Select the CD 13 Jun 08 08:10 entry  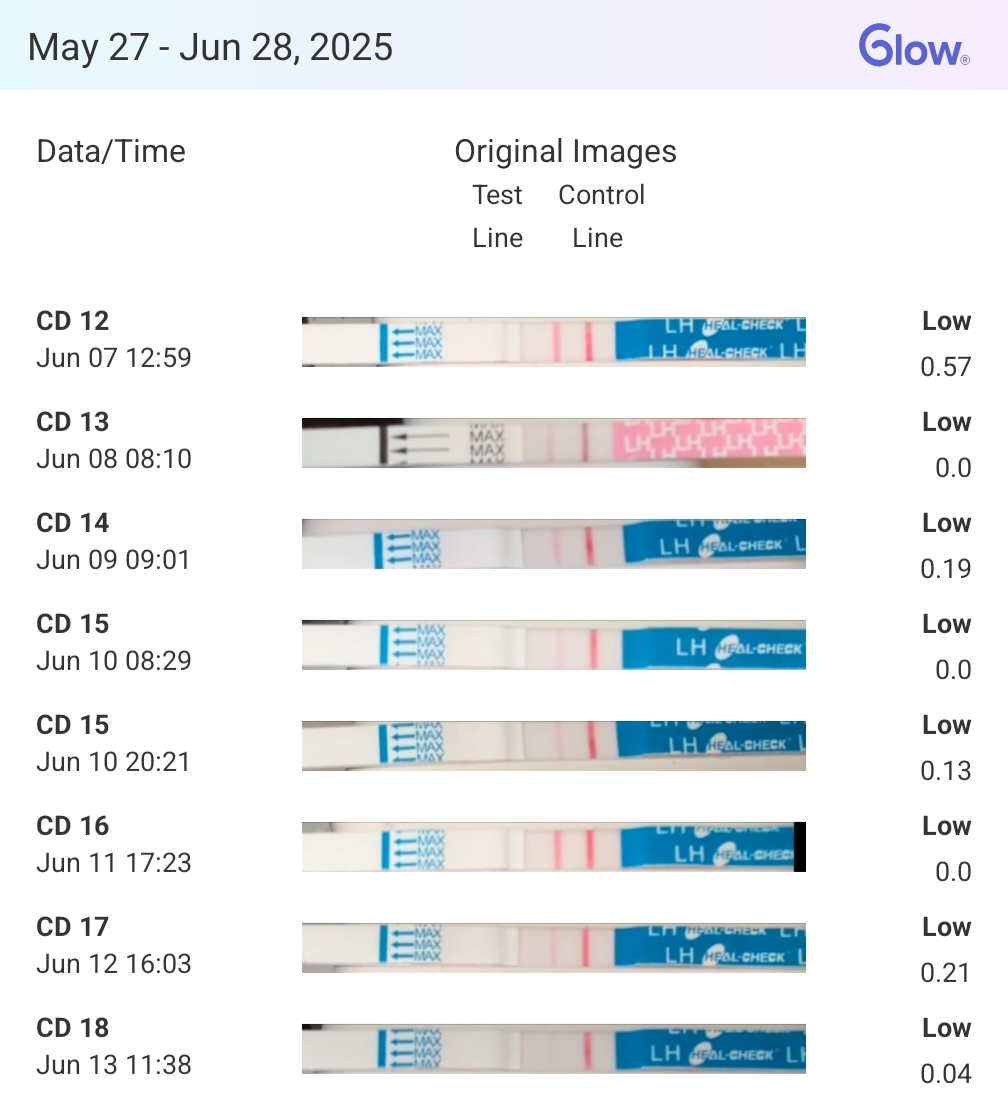click(113, 440)
